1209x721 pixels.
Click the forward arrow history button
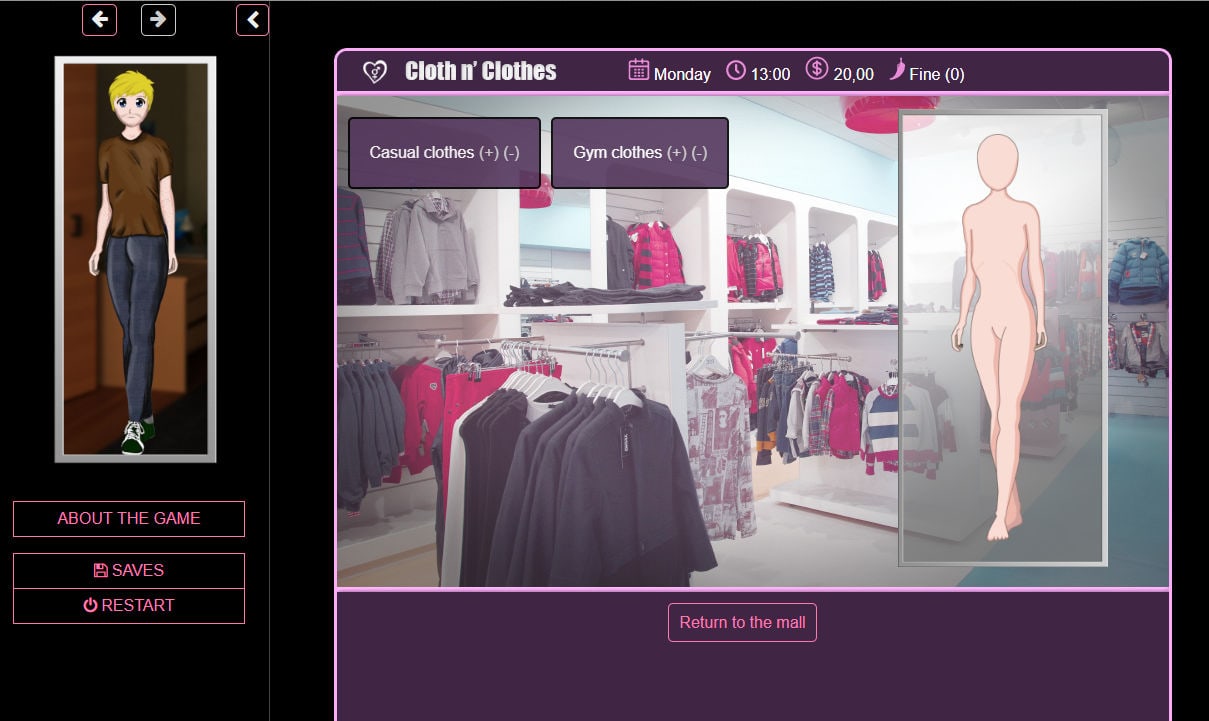pyautogui.click(x=158, y=20)
